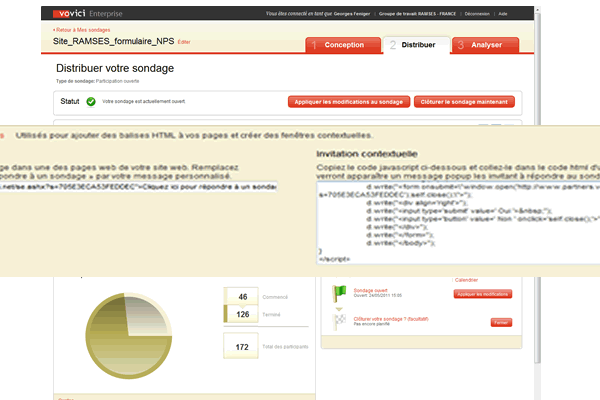600x400 pixels.
Task: Click the javascript code text area
Action: pyautogui.click(x=458, y=223)
